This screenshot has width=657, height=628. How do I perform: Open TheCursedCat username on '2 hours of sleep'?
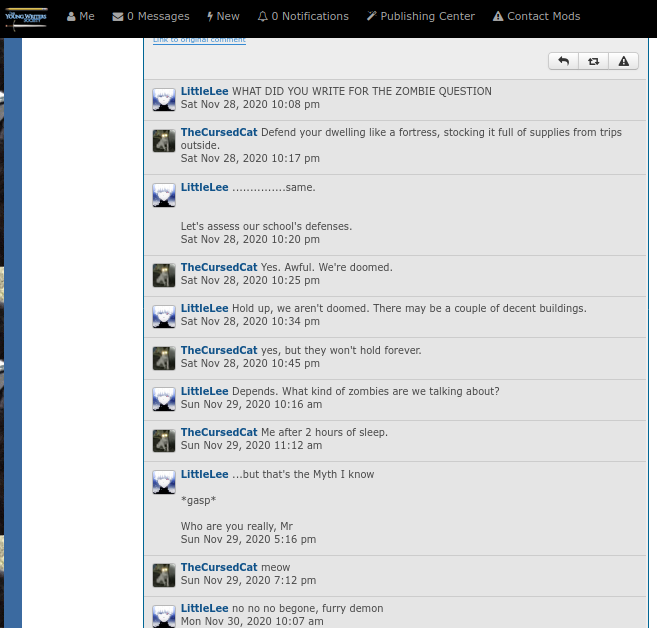219,432
